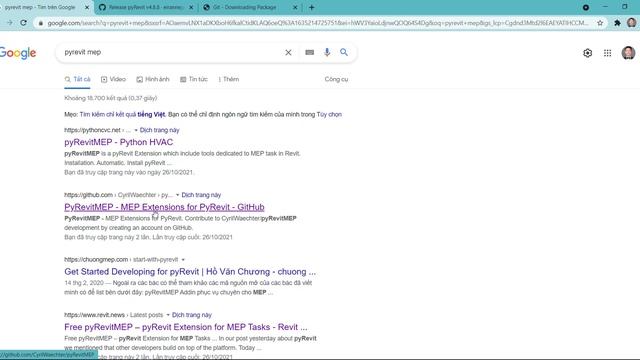Open Google account avatar on the page

(x=628, y=53)
